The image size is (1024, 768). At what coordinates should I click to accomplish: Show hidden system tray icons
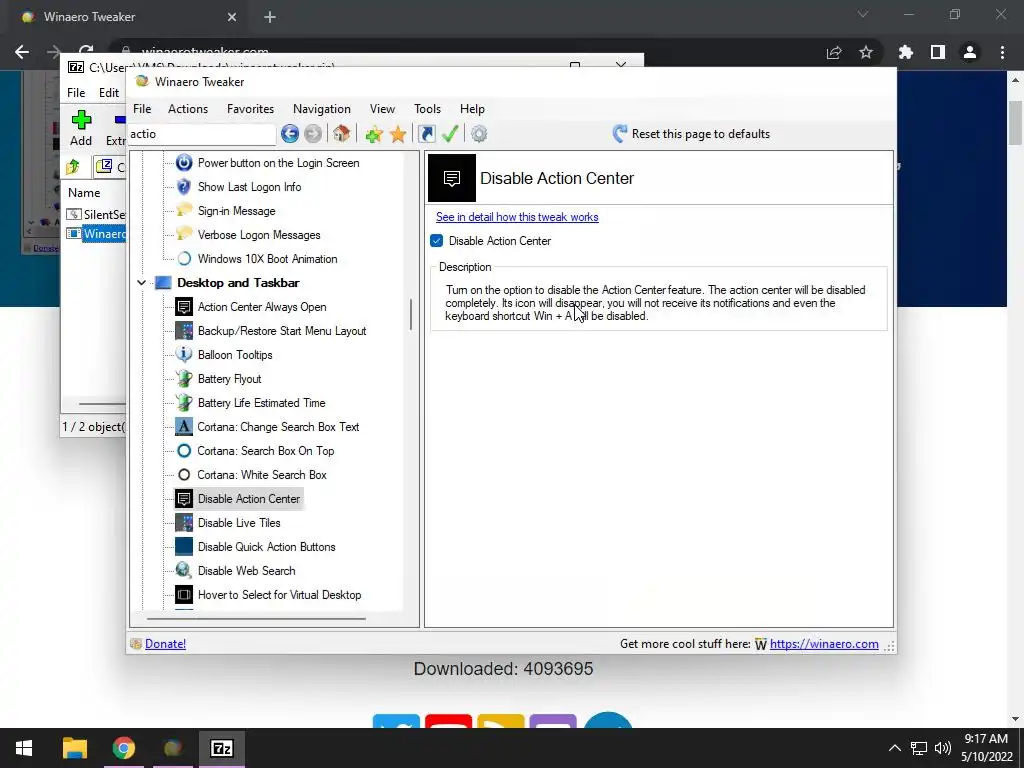895,748
